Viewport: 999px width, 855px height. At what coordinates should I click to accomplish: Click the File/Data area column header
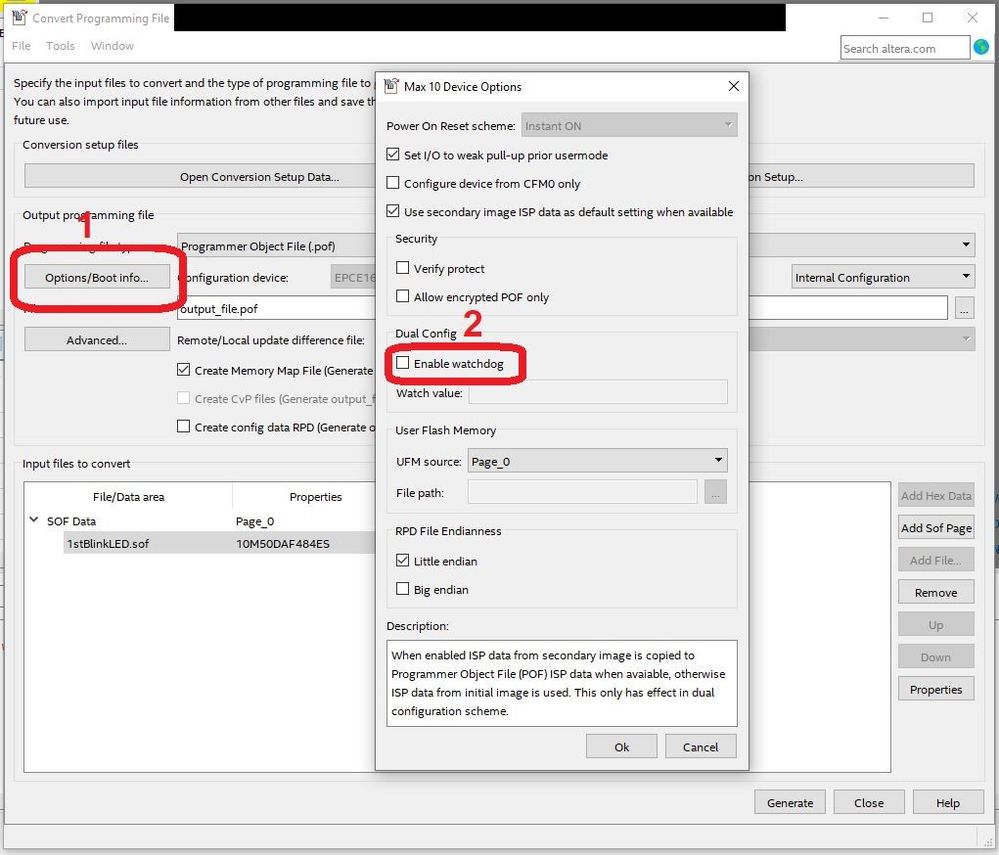click(x=128, y=496)
